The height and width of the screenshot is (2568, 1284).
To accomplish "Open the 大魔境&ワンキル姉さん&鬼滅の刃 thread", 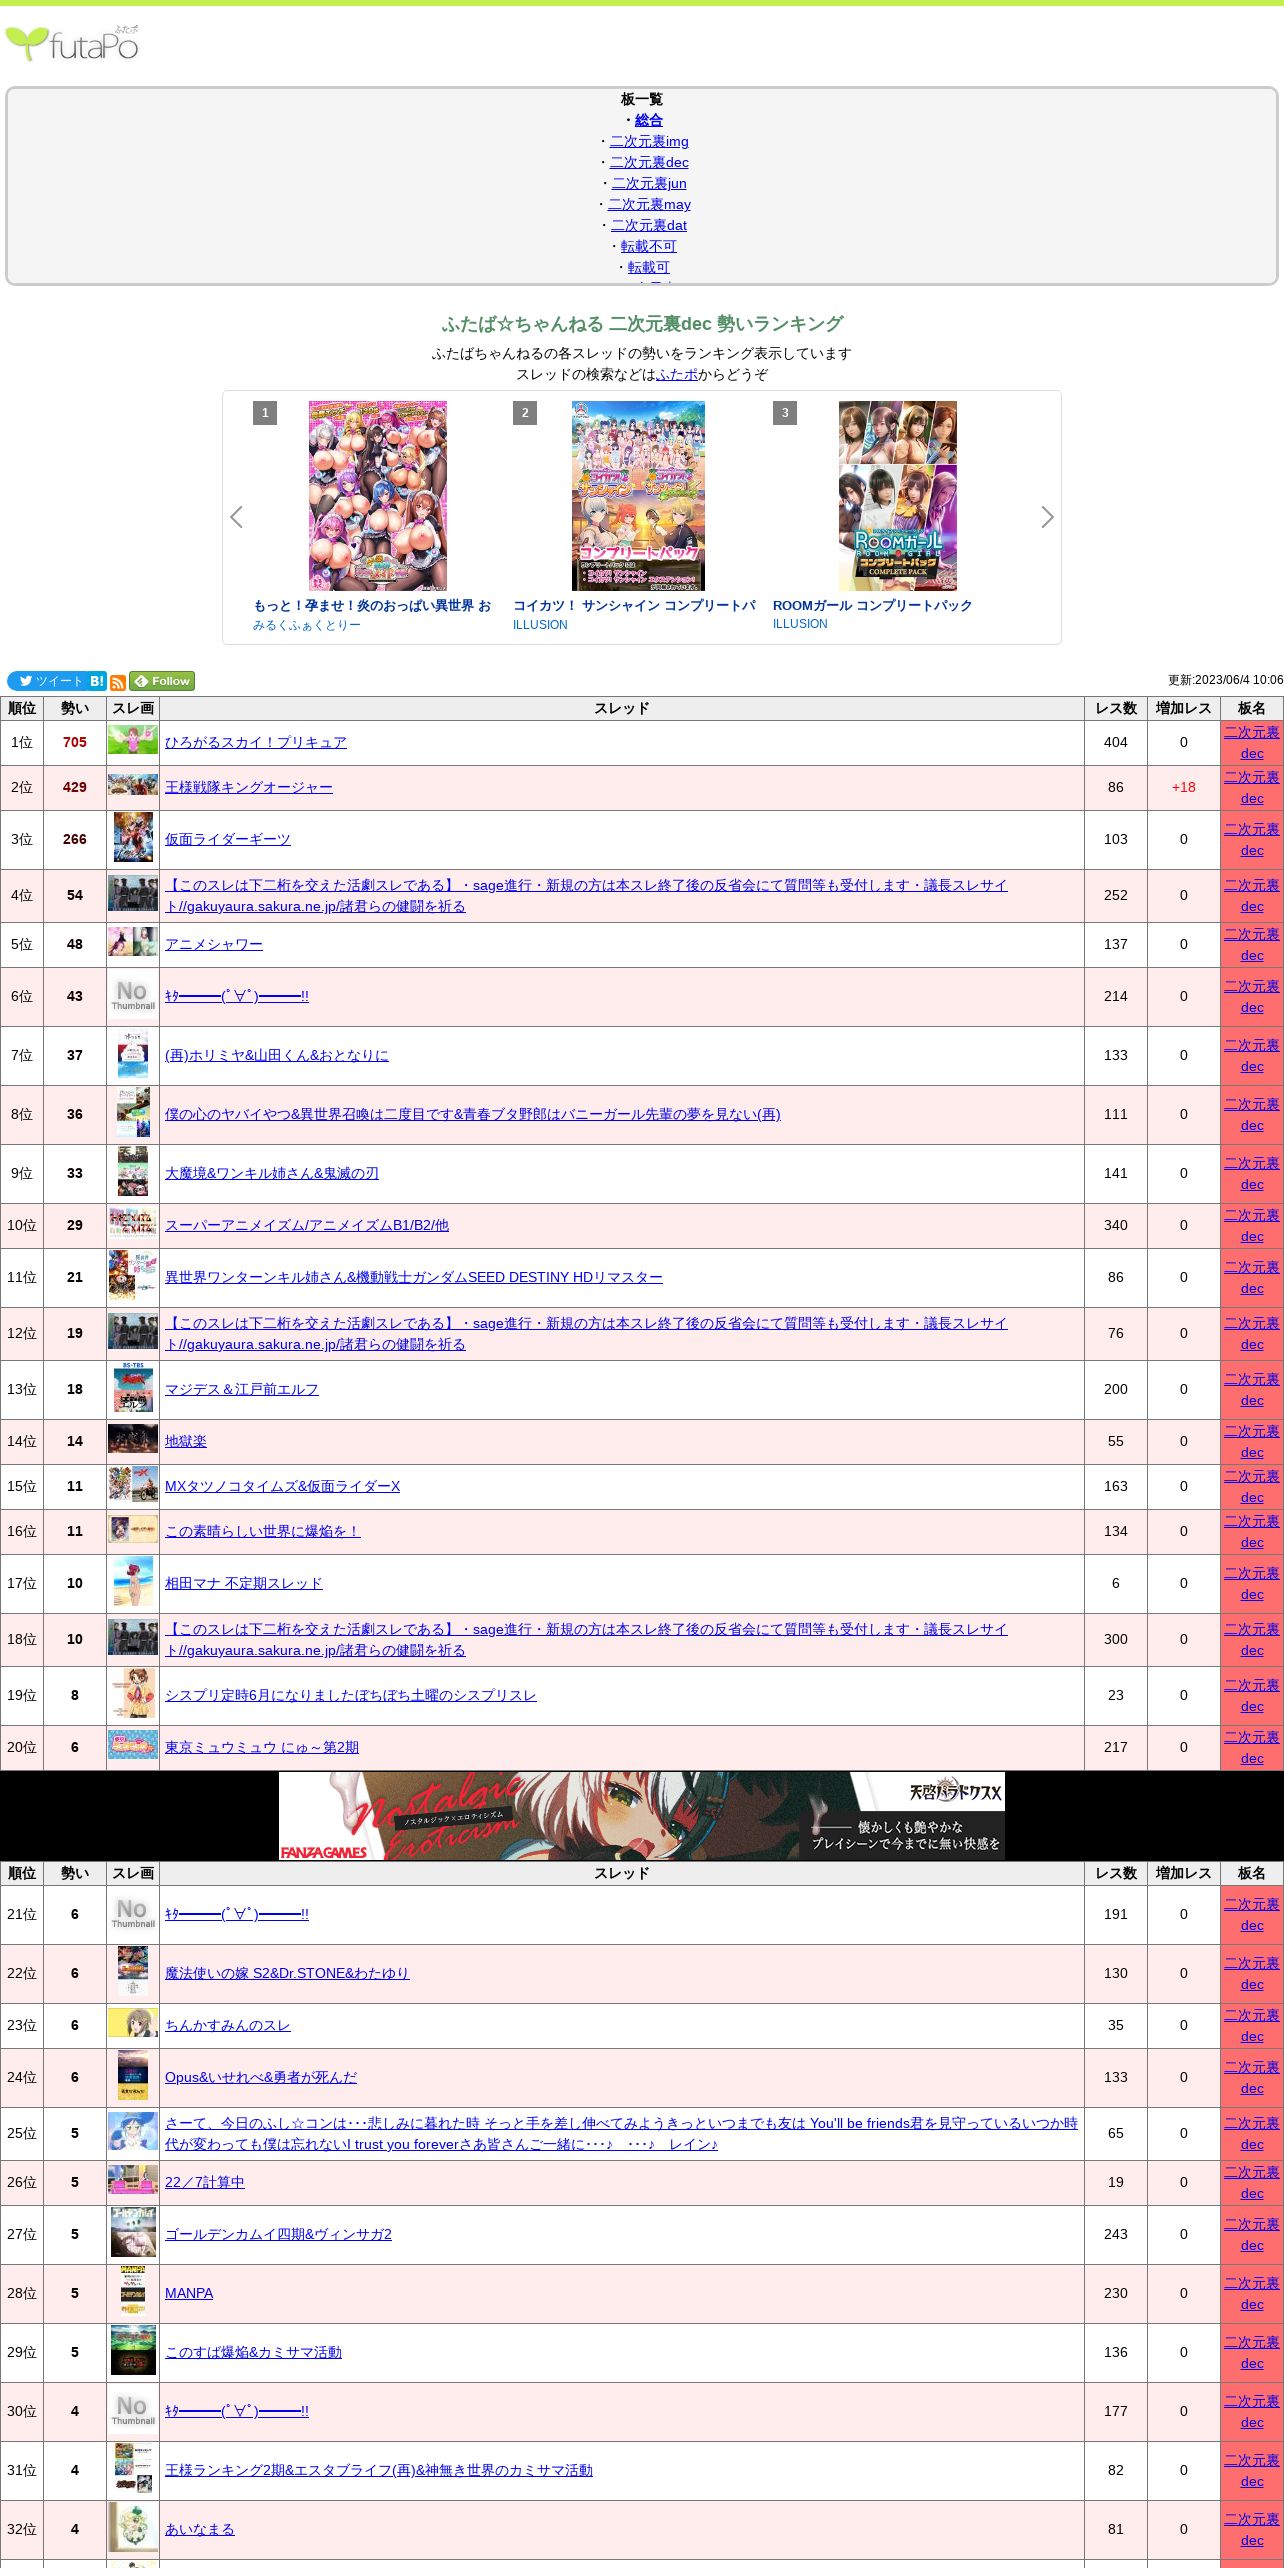I will pos(272,1173).
